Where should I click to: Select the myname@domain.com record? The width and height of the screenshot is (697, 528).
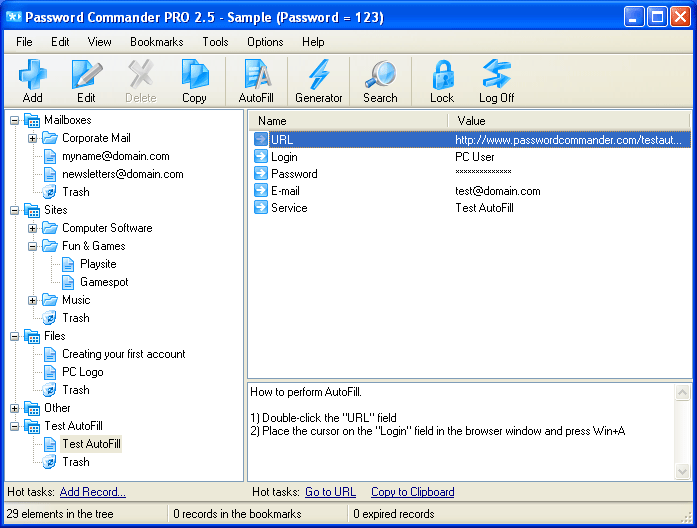(x=116, y=156)
